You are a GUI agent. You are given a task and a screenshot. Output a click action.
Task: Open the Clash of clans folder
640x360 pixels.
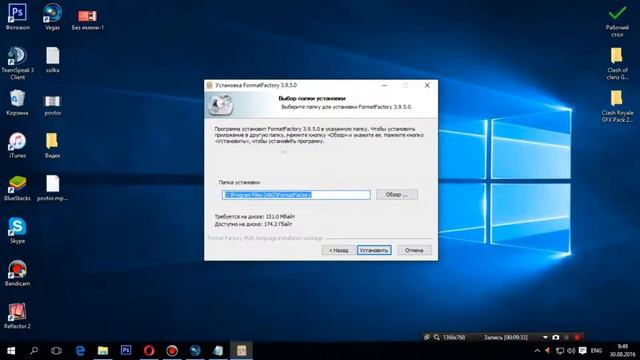(617, 63)
